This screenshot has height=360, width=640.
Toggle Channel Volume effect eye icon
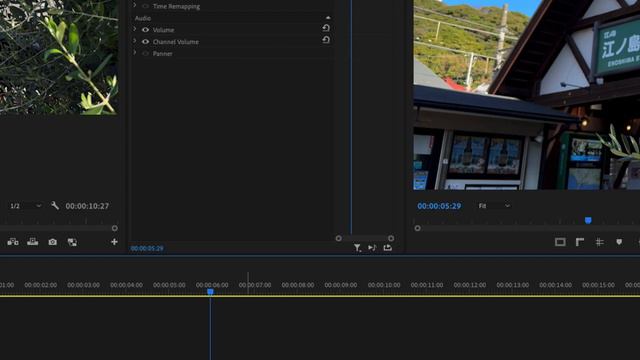point(145,42)
